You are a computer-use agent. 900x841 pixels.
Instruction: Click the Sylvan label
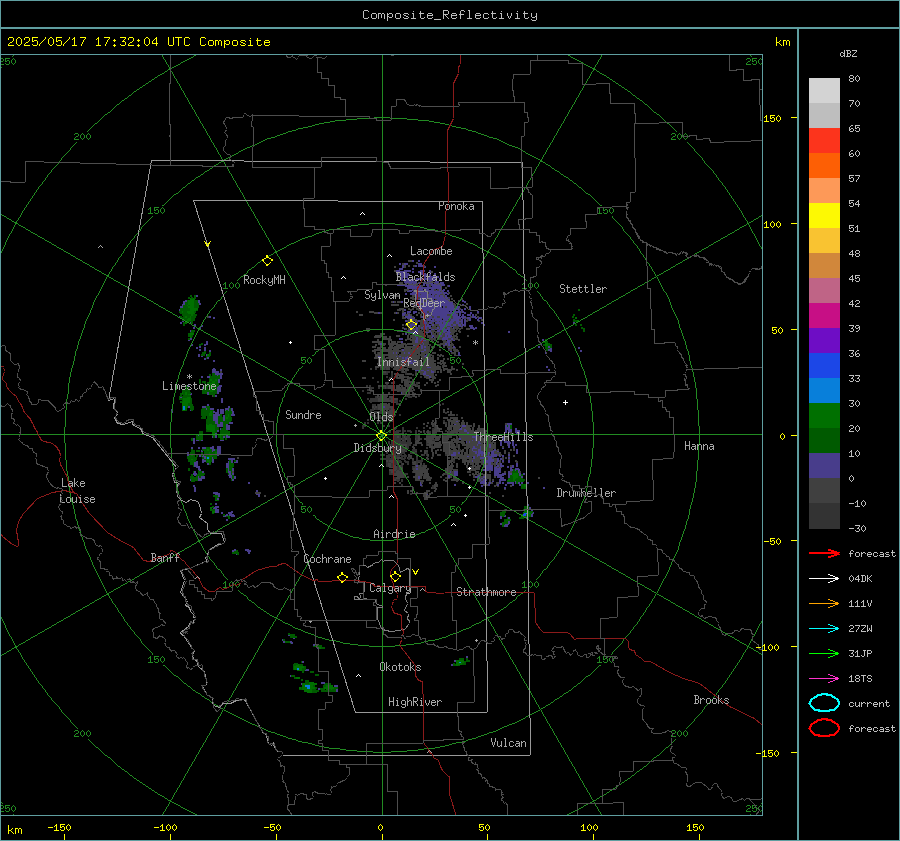point(382,295)
